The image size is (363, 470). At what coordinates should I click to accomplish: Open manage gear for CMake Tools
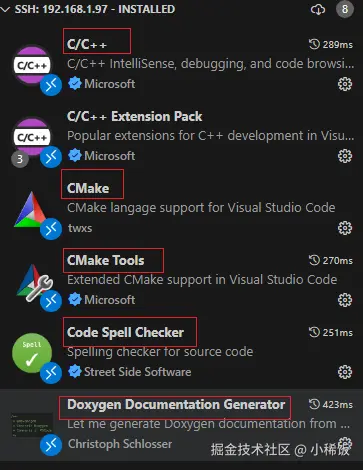[x=345, y=300]
